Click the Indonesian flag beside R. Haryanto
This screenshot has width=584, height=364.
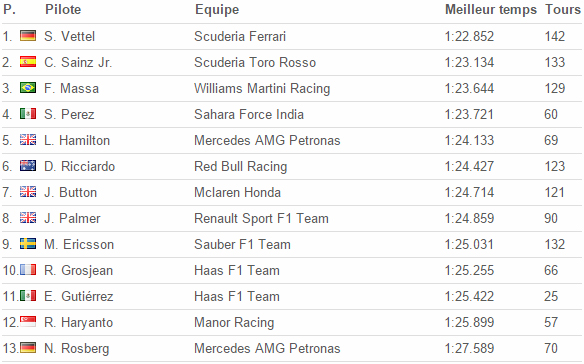point(28,322)
